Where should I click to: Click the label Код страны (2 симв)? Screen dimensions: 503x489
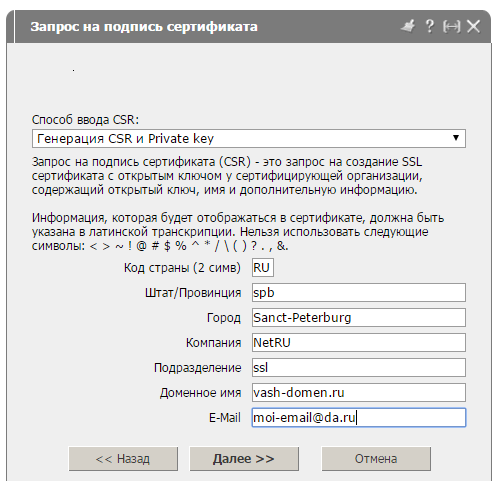(x=182, y=268)
